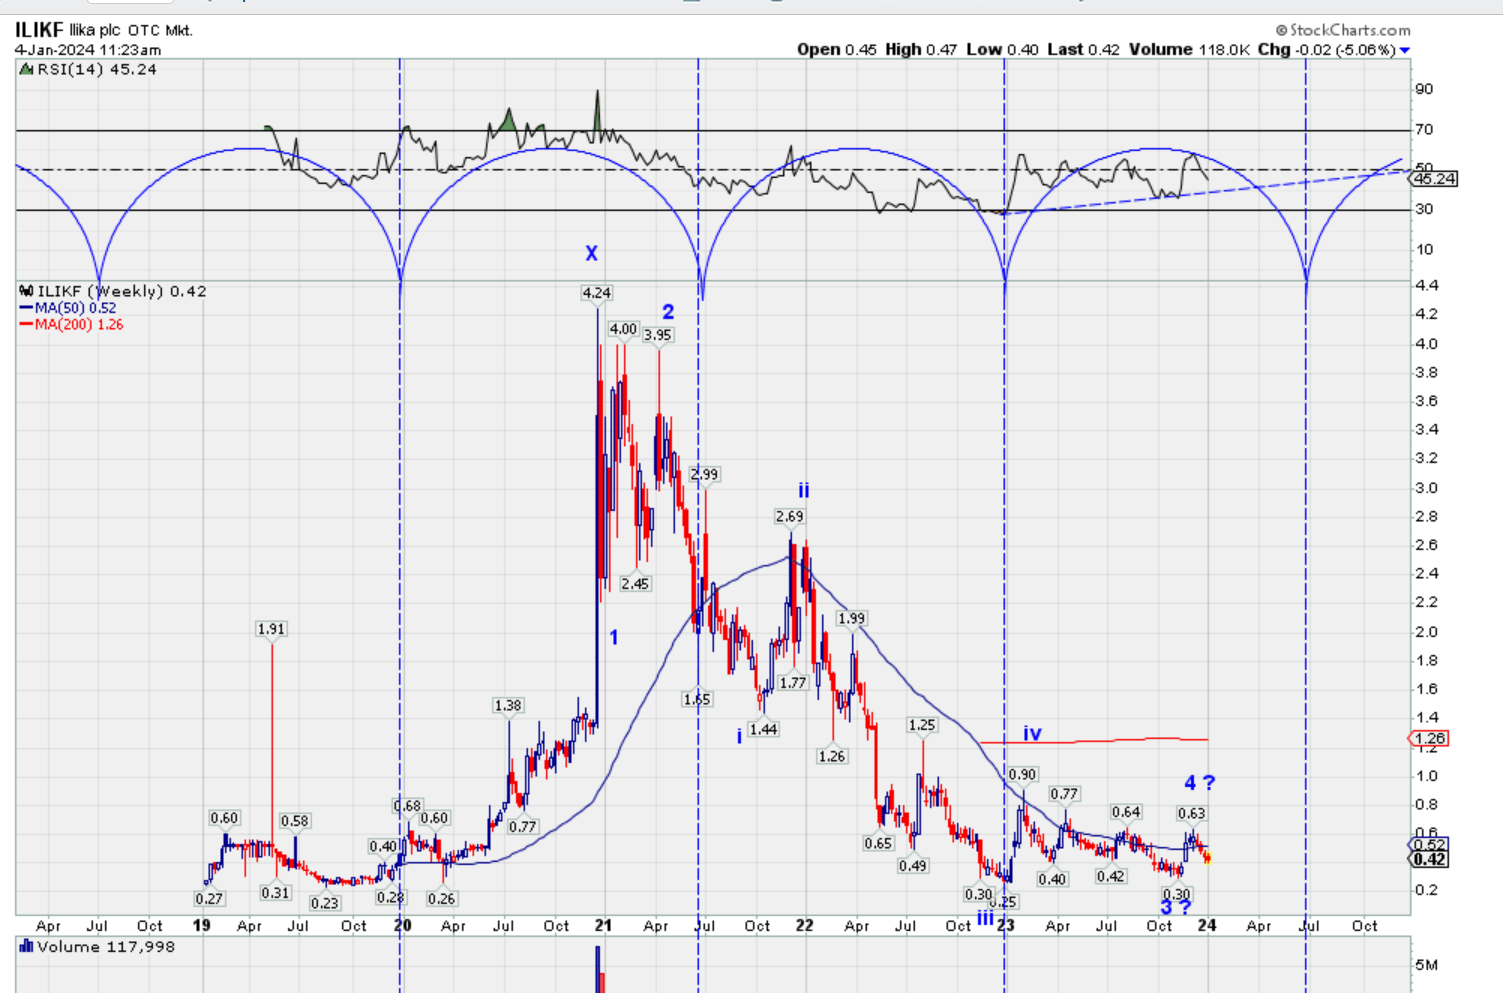
Task: Click the blue 'X' wave label
Action: click(591, 254)
